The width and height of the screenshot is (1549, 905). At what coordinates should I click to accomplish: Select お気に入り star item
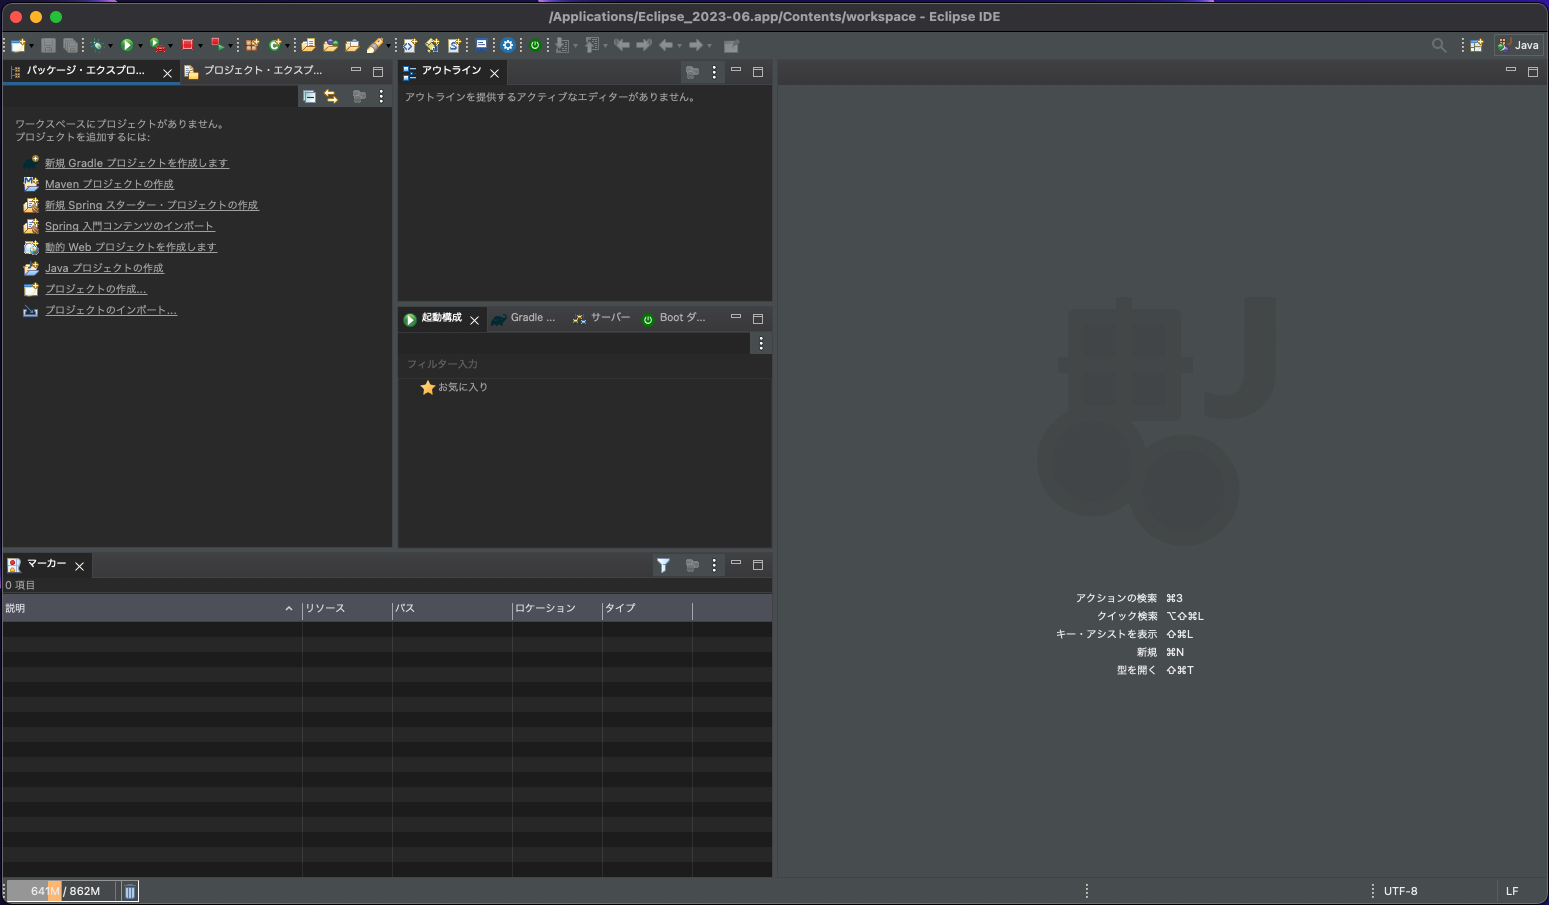point(454,387)
